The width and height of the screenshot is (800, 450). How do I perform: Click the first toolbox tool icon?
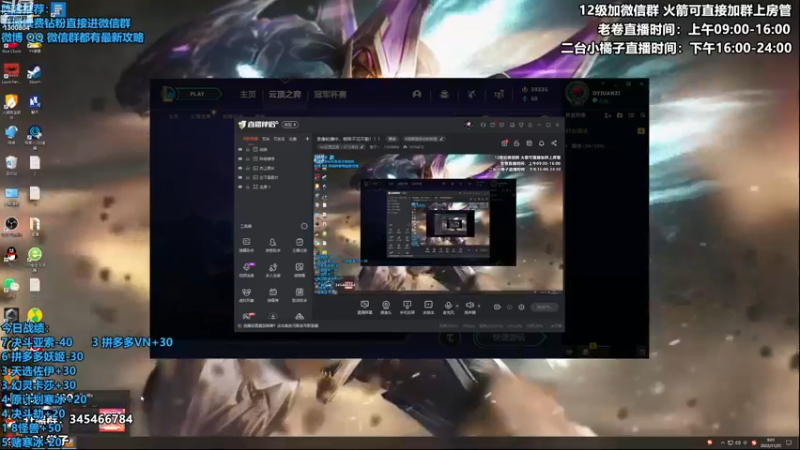pos(246,244)
